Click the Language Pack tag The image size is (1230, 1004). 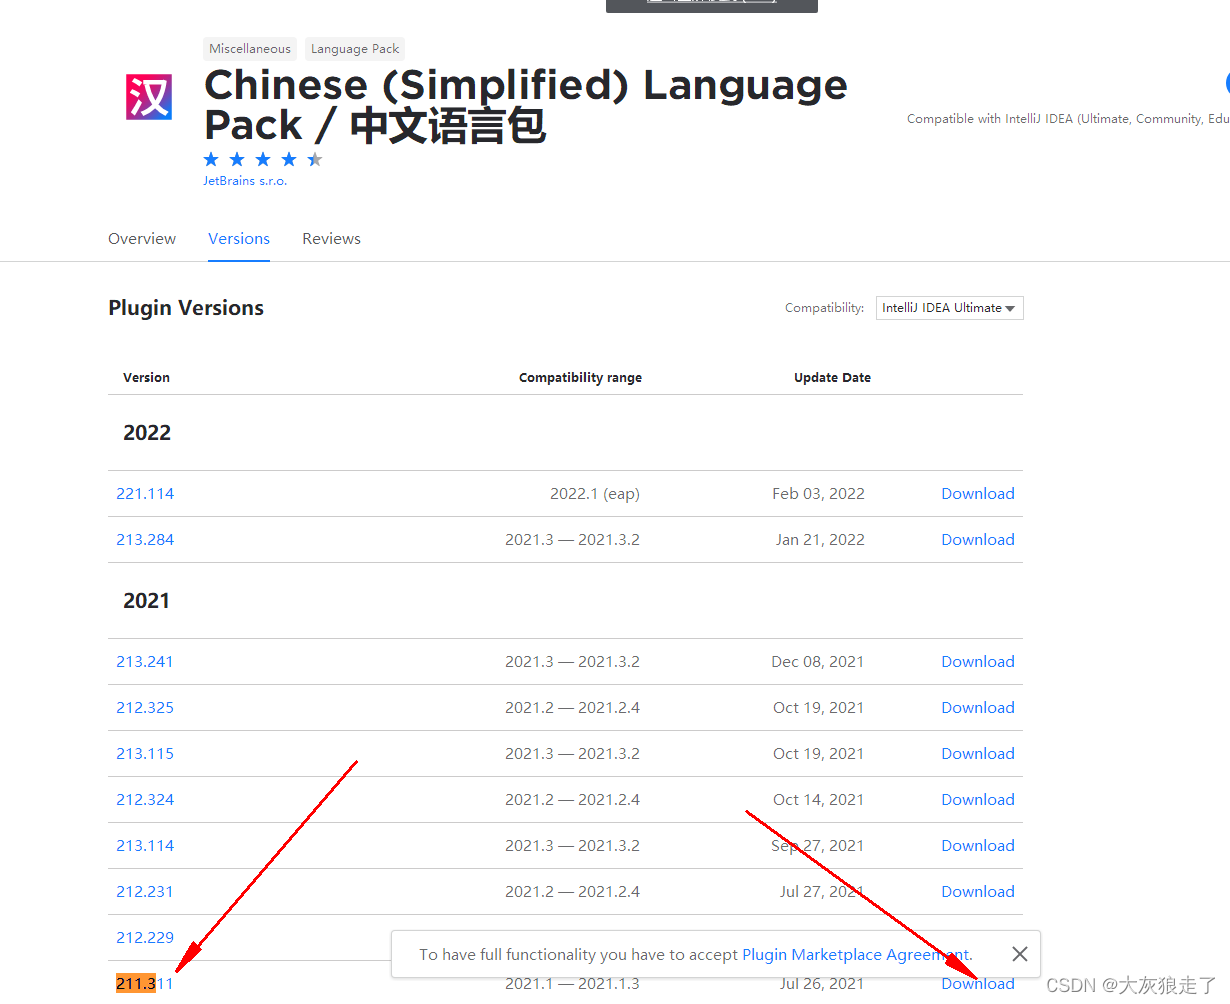(x=355, y=49)
